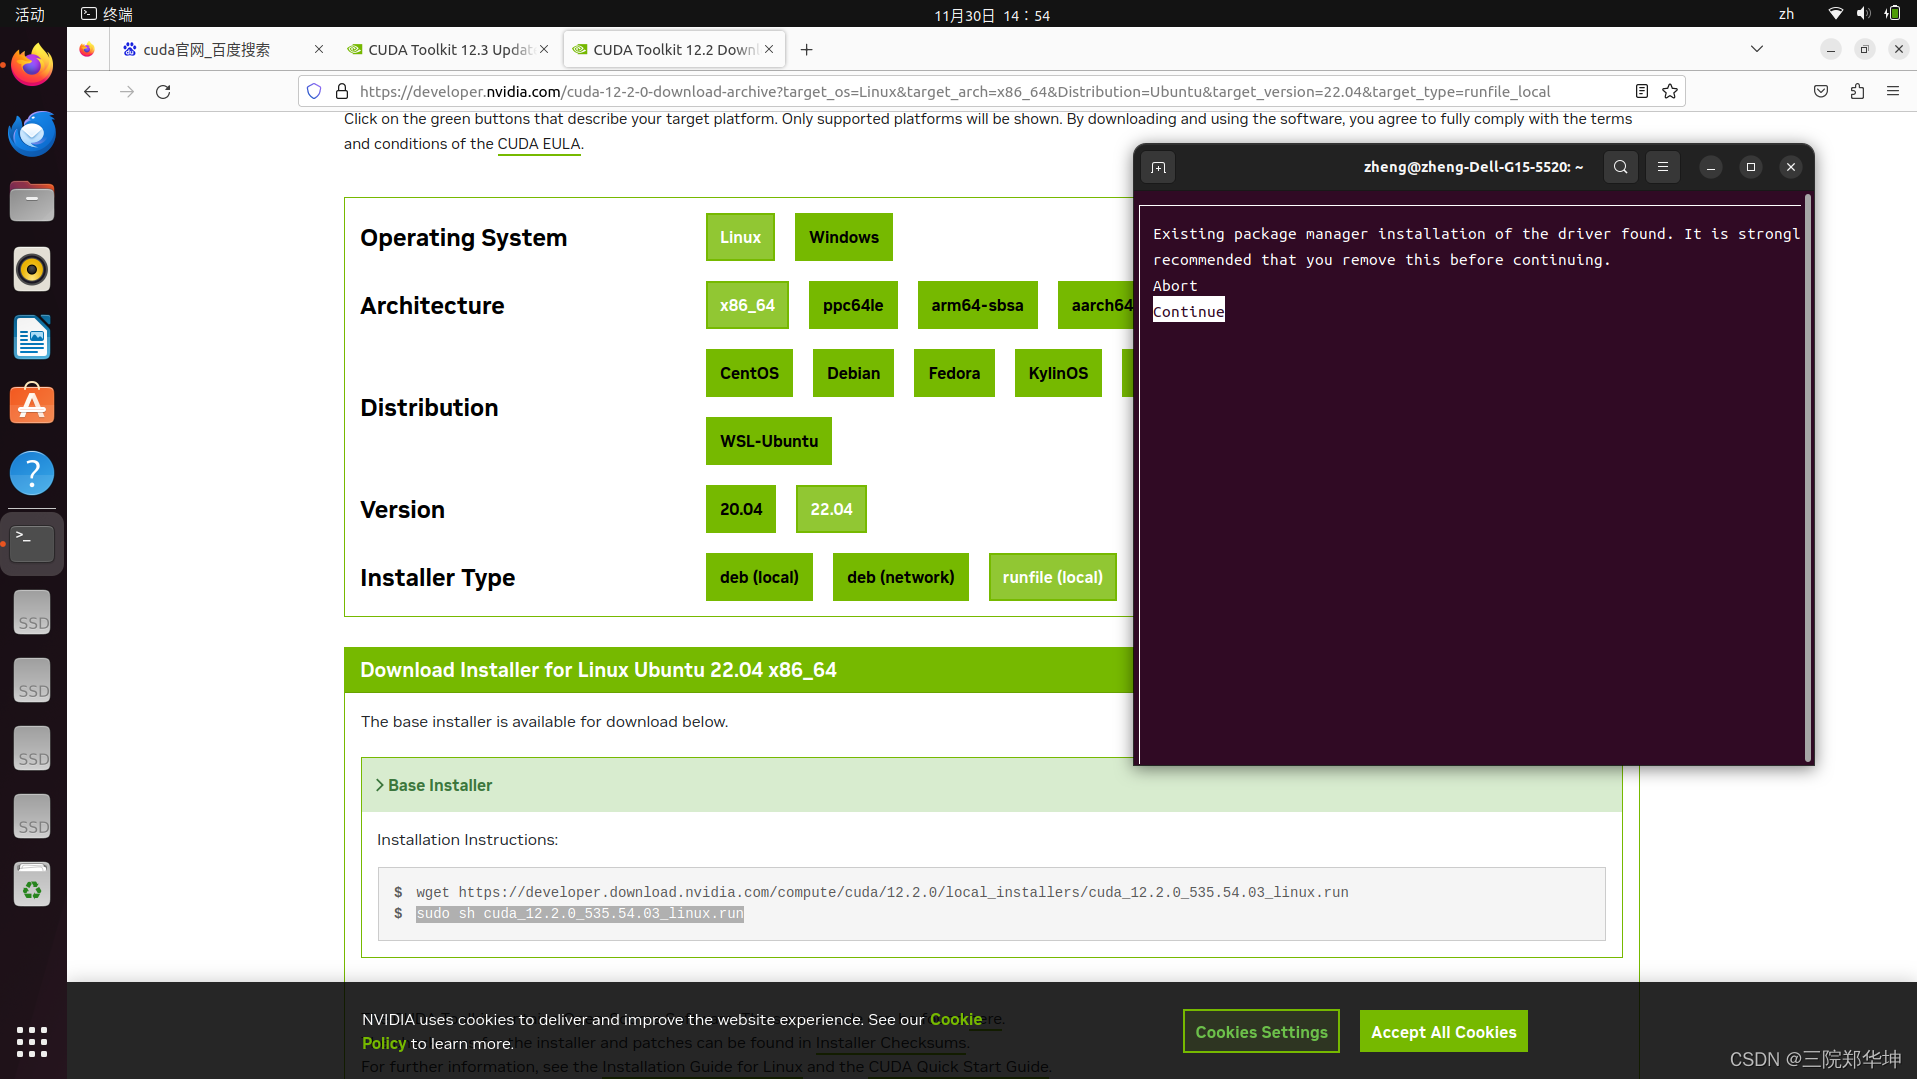The width and height of the screenshot is (1917, 1079).
Task: Choose the ppc64le architecture option
Action: 853,306
